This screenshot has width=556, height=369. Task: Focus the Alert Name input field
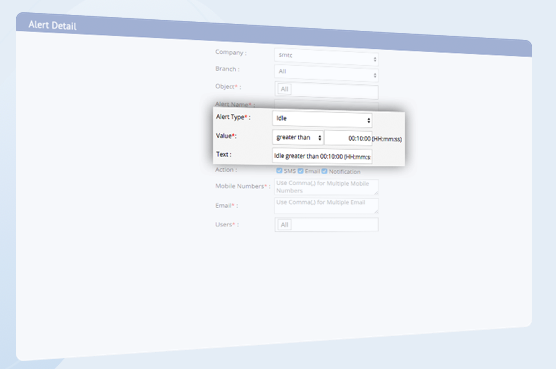326,105
